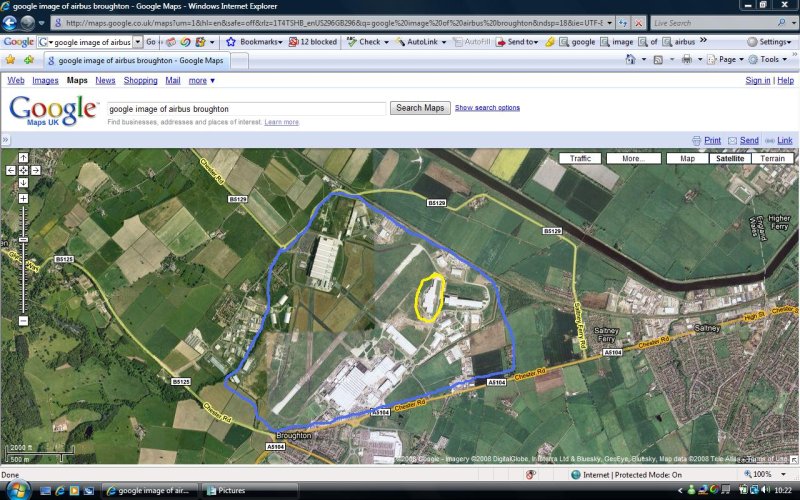The image size is (800, 500).
Task: Open the Images tab in Google navigation
Action: tap(45, 80)
